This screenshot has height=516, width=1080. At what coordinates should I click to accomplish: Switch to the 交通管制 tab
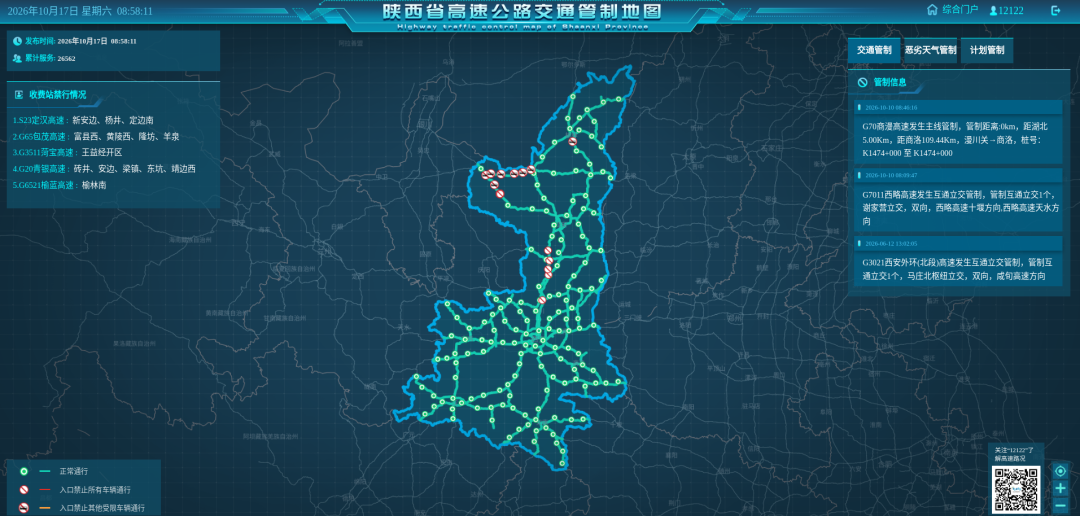click(x=874, y=50)
